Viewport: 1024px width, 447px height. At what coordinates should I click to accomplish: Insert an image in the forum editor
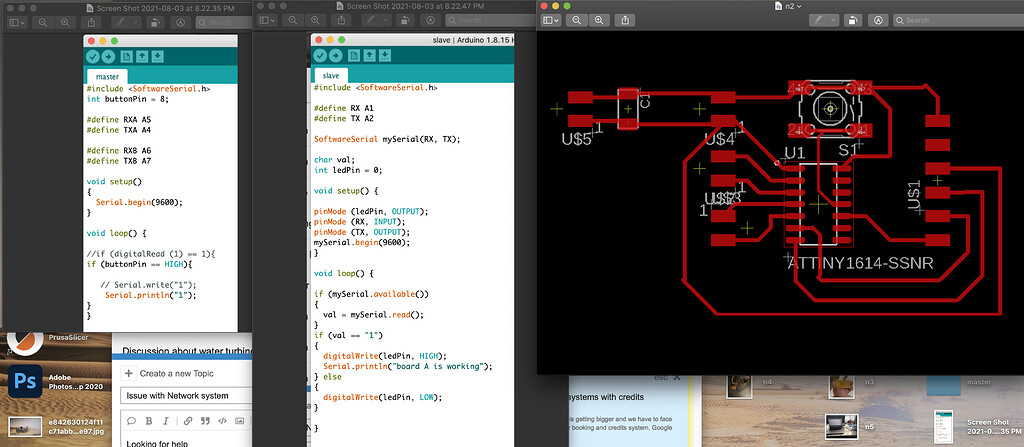coord(240,421)
